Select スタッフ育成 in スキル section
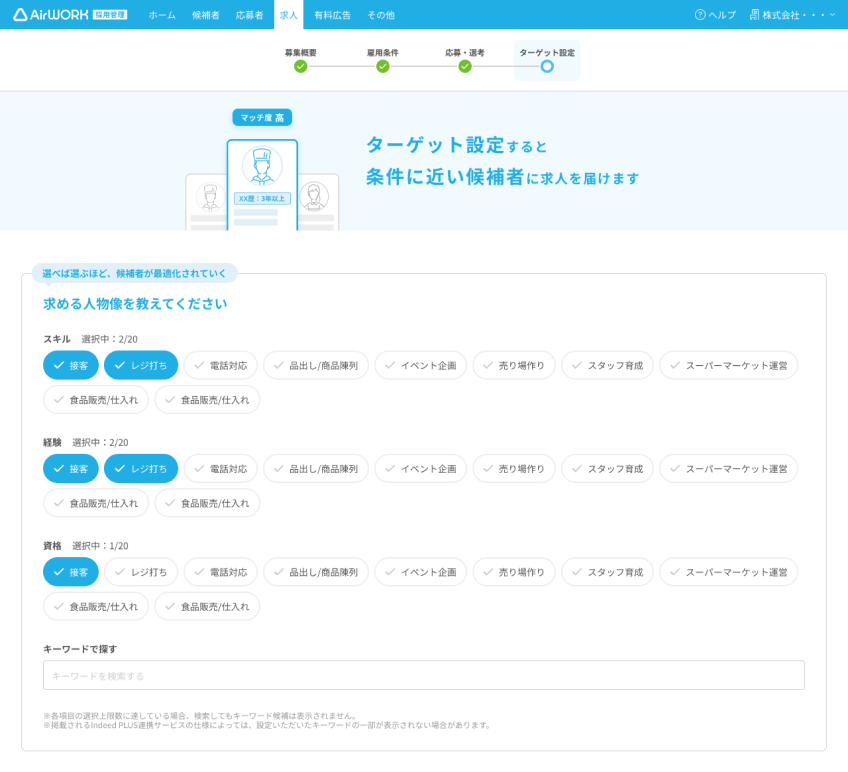Screen dimensions: 848x772 (x=607, y=365)
